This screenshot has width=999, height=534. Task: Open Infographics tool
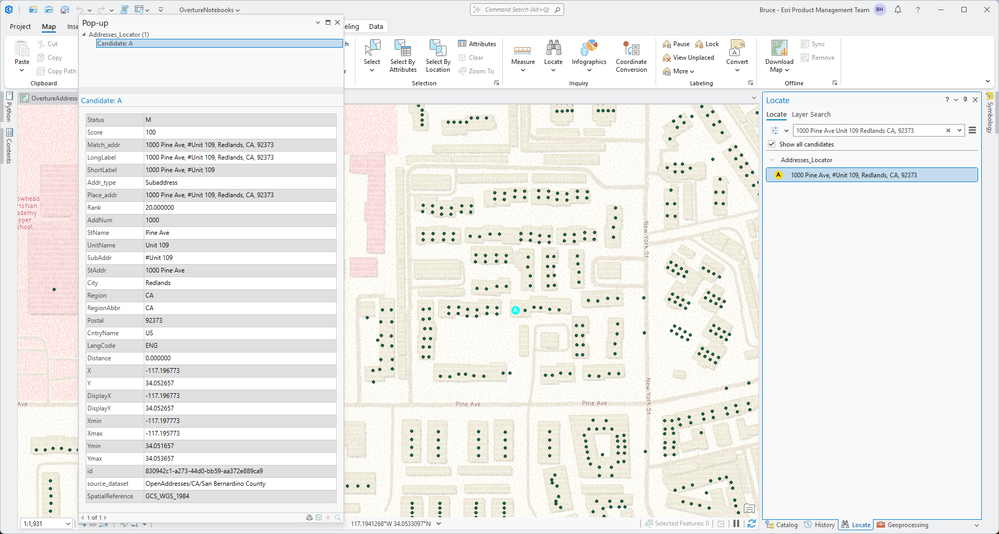[589, 54]
